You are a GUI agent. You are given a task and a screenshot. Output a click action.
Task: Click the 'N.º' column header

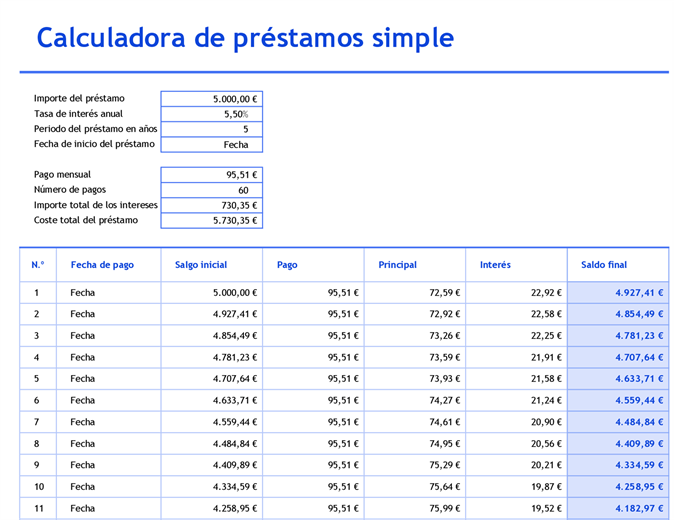pos(38,265)
